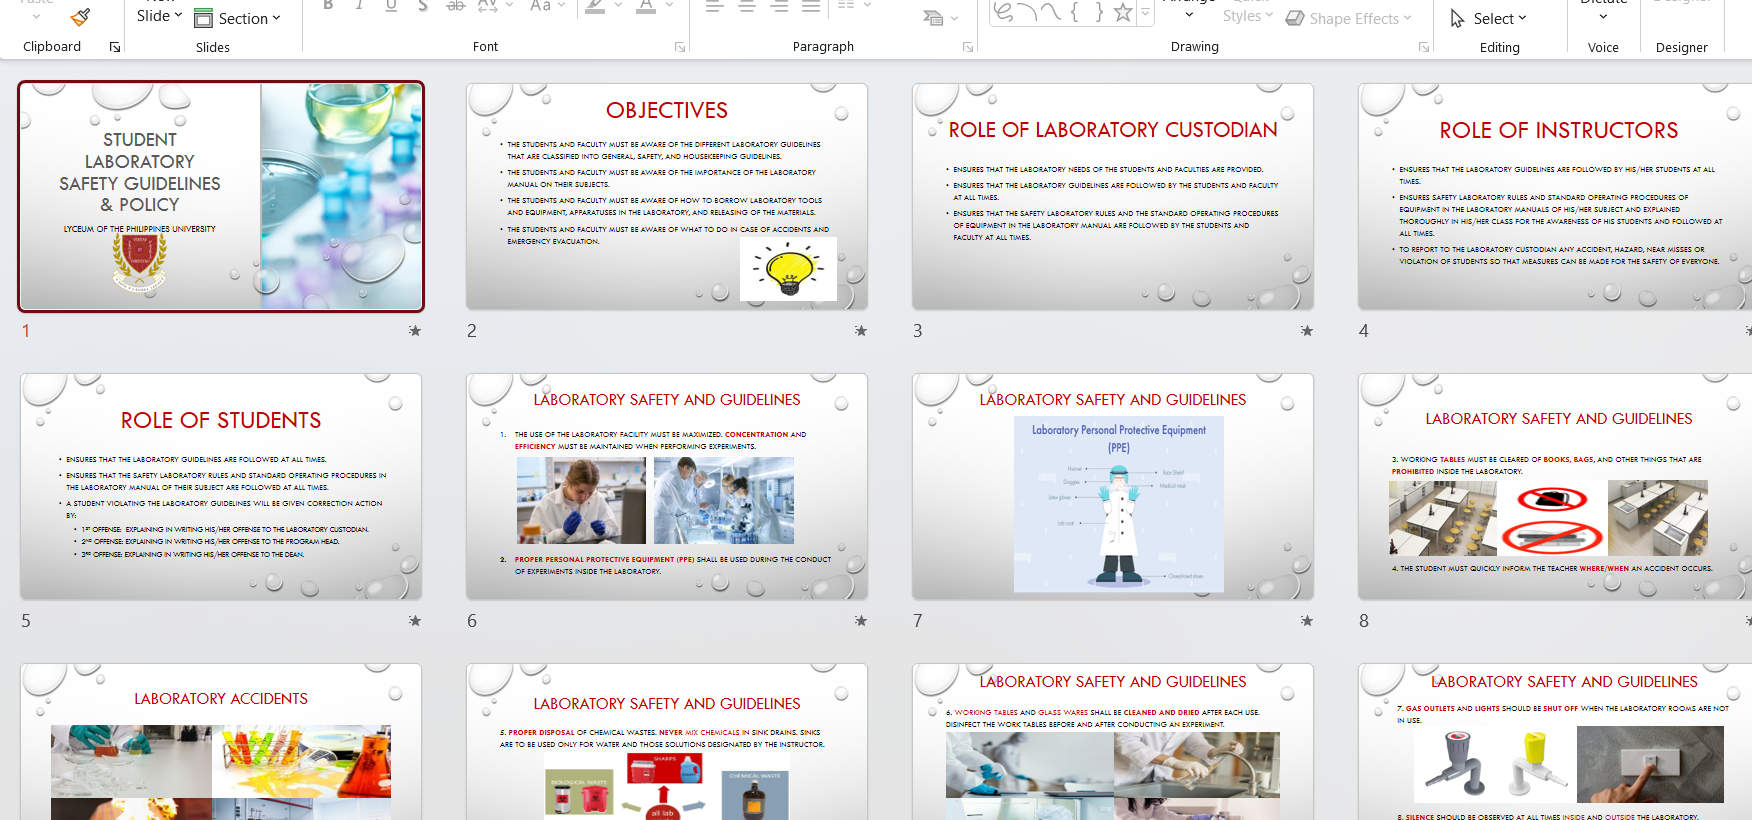Click the Add or Remove Columns icon

click(846, 6)
